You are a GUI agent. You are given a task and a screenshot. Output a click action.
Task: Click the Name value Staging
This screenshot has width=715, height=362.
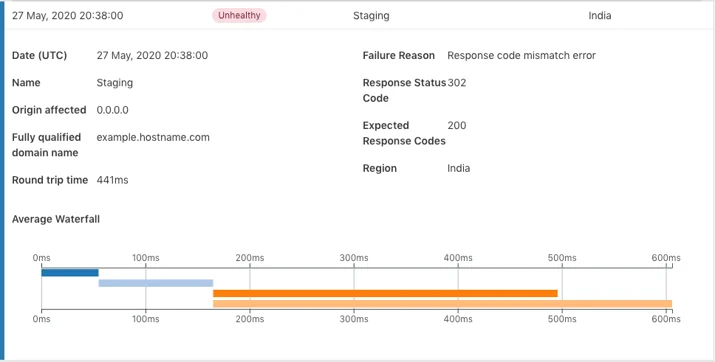pos(115,83)
